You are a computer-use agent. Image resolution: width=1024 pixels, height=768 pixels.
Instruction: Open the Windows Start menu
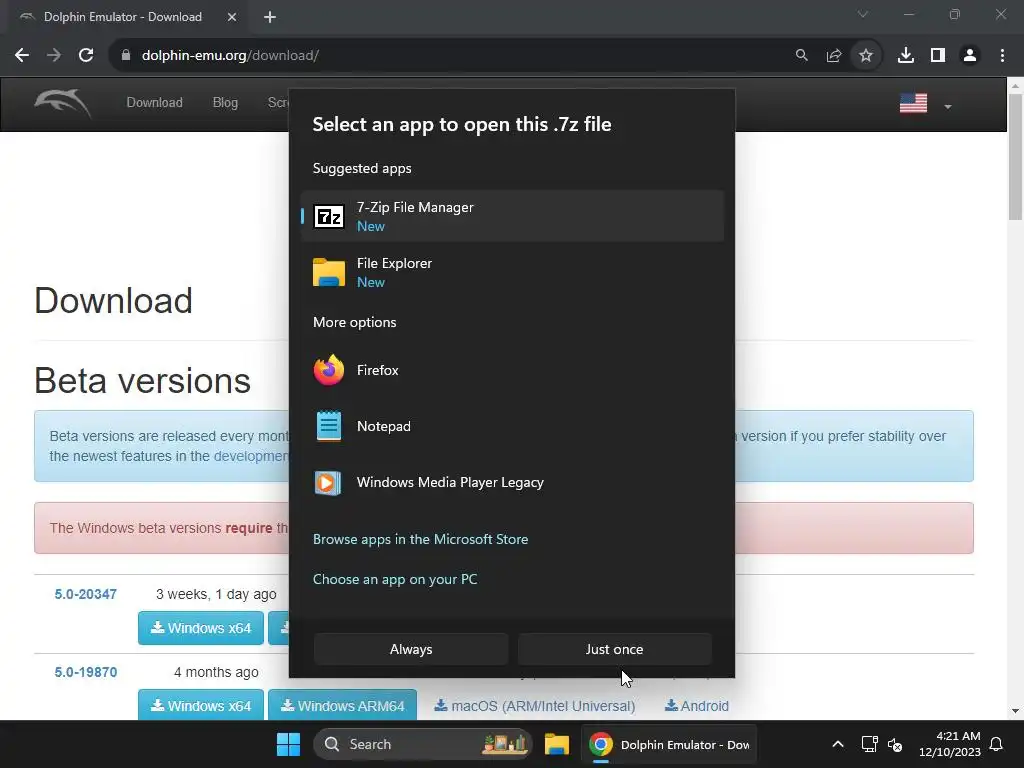pos(288,744)
